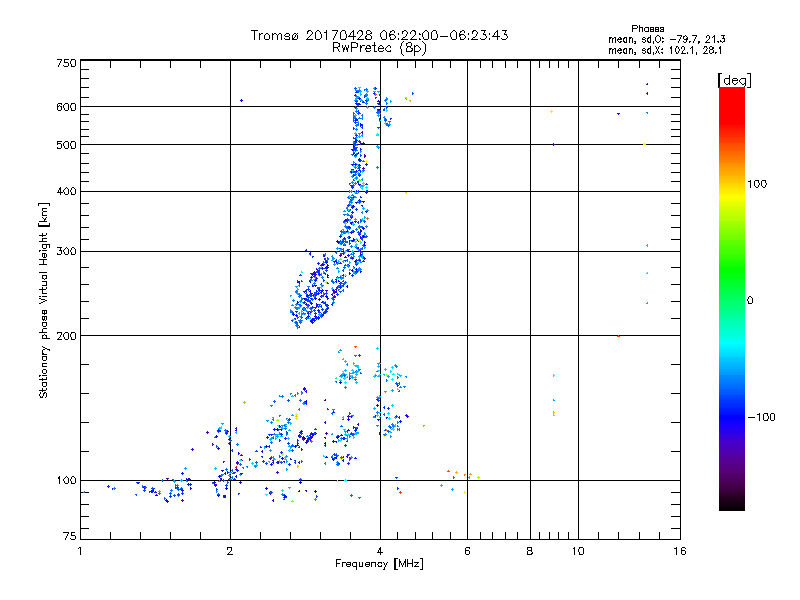Screen dimensions: 800x600
Task: Click the orange point cluster near 6 MHz, 100 km
Action: click(463, 475)
